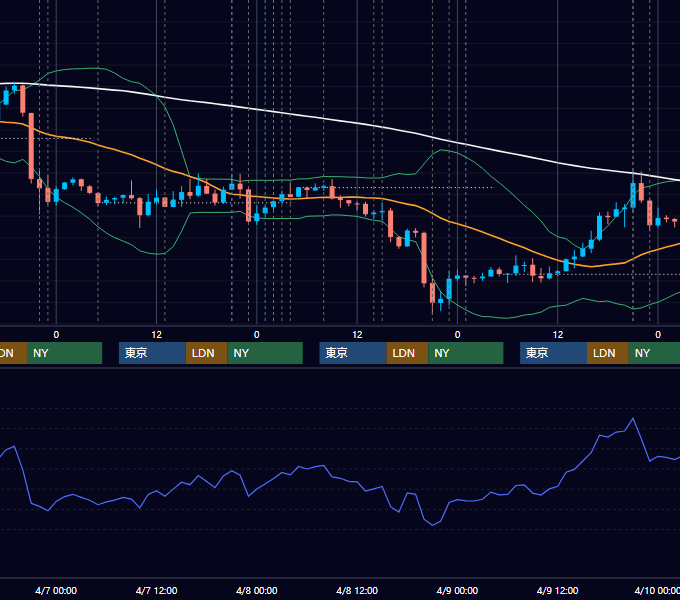Viewport: 680px width, 600px height.
Task: Select the LDN session block after 4/8 12:00
Action: (x=407, y=353)
